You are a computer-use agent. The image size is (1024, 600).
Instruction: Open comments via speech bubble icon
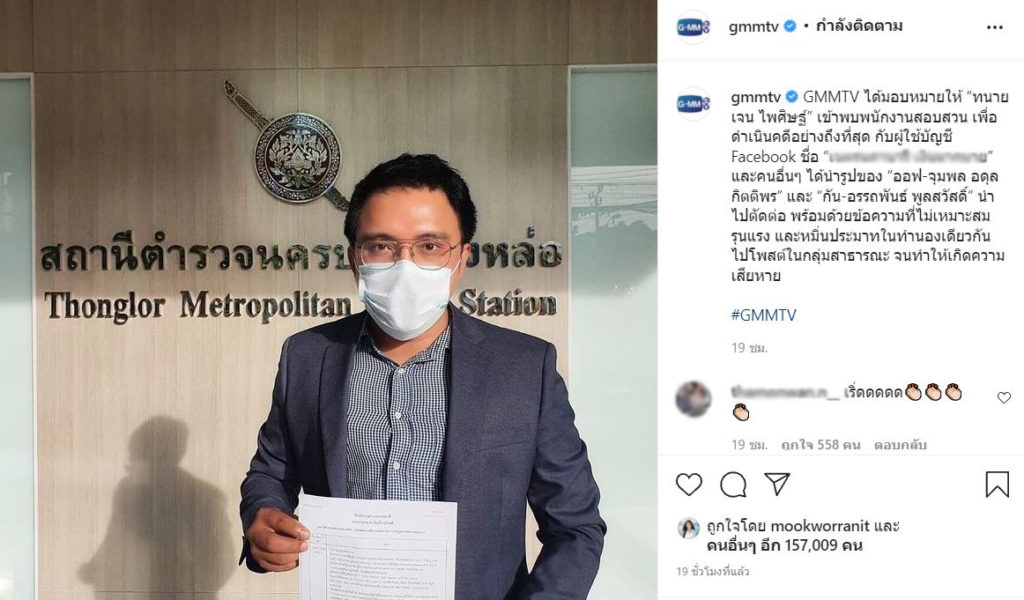[733, 484]
